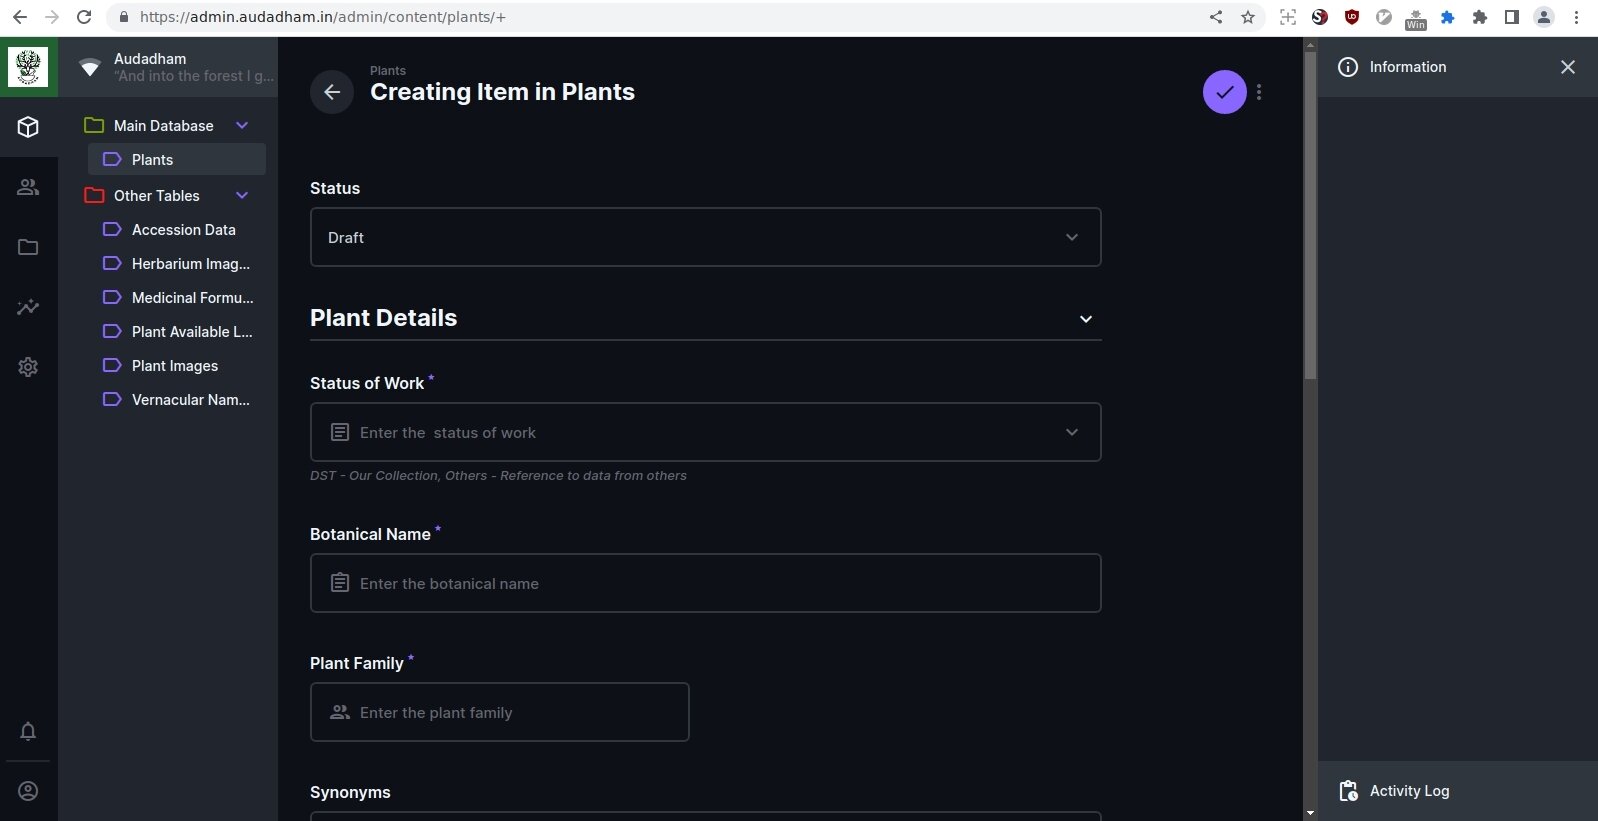The image size is (1598, 821).
Task: Open the Content module cube icon
Action: 28,127
